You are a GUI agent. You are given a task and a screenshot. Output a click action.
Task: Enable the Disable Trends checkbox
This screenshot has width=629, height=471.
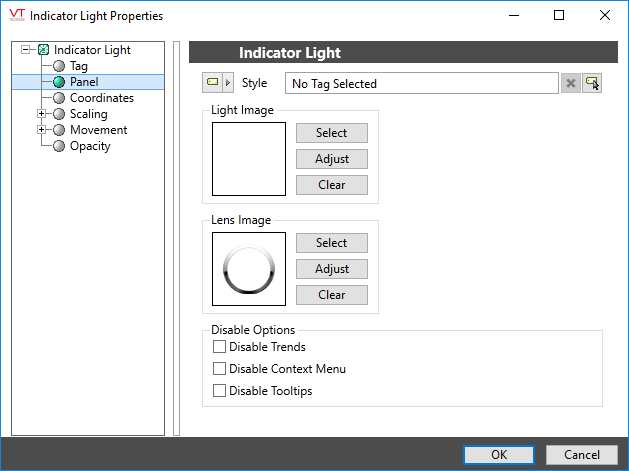220,347
